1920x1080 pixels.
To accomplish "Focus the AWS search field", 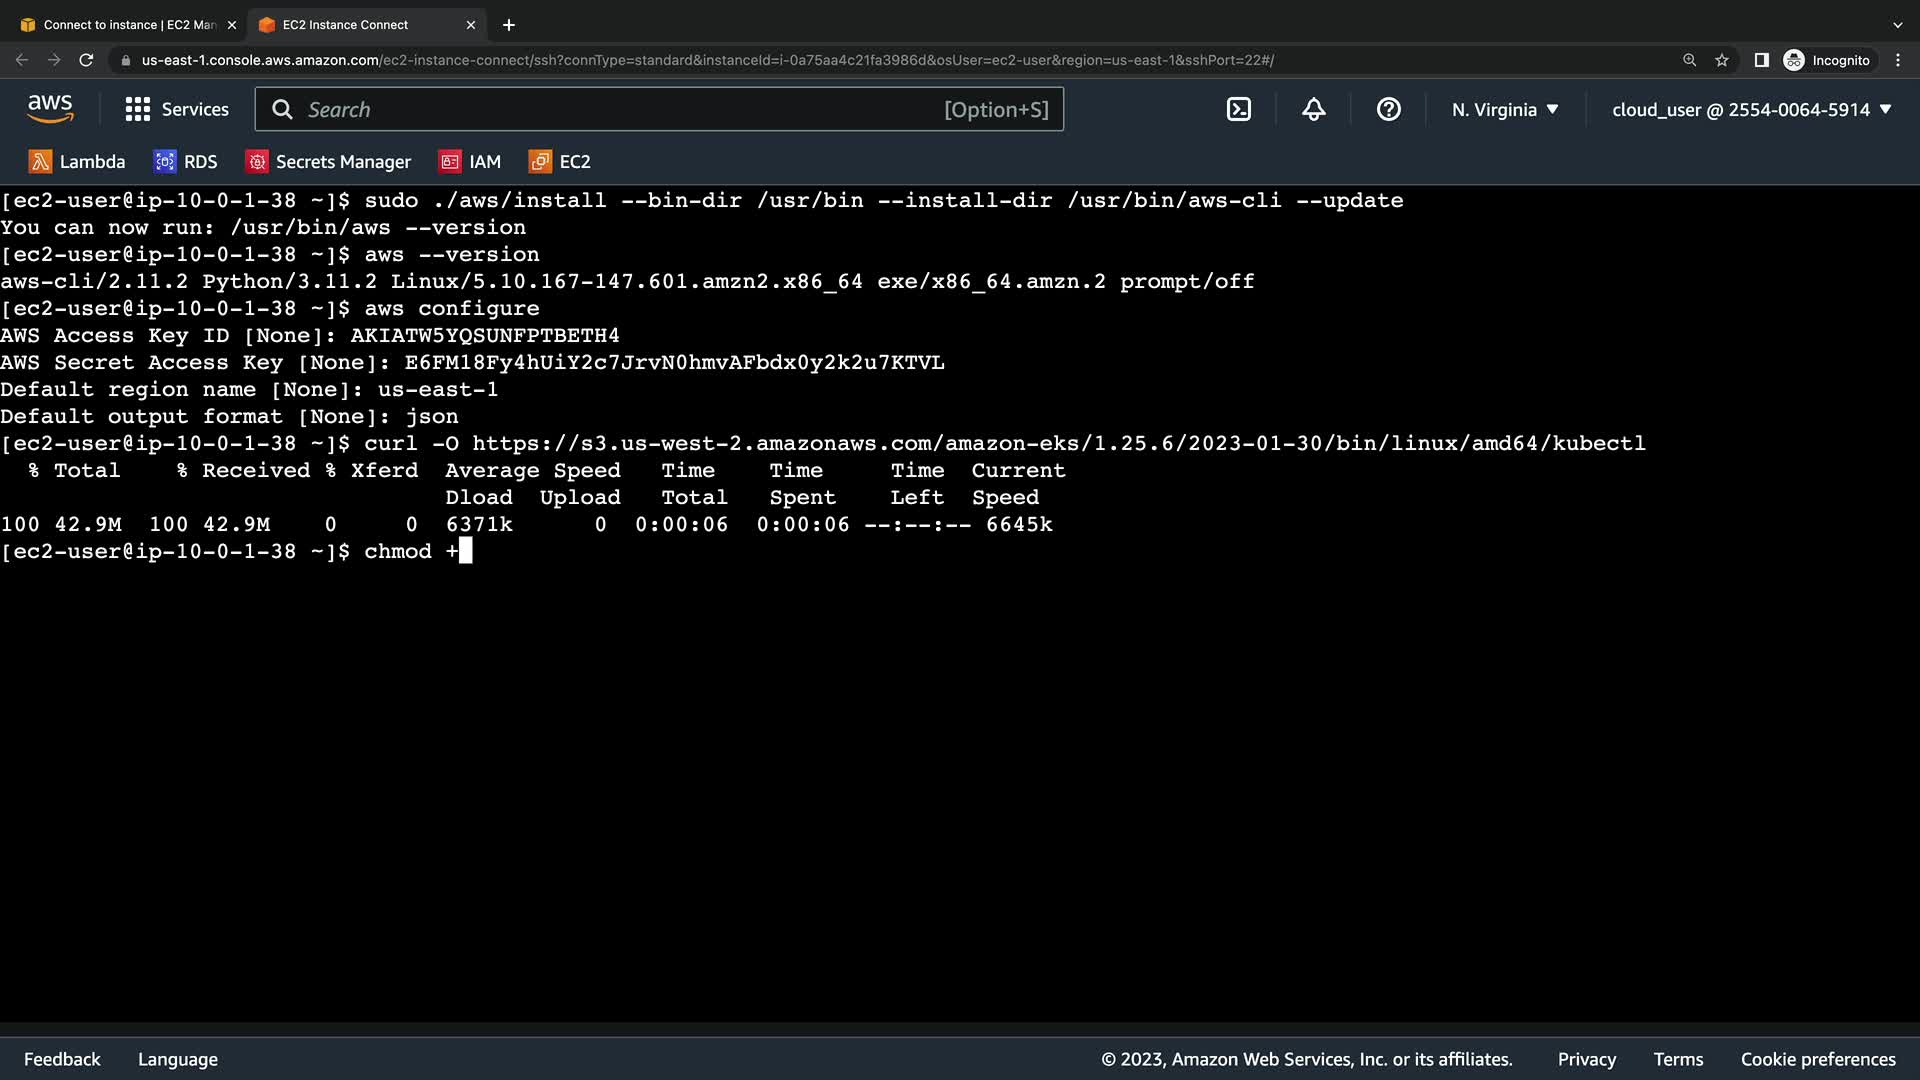I will 620,110.
